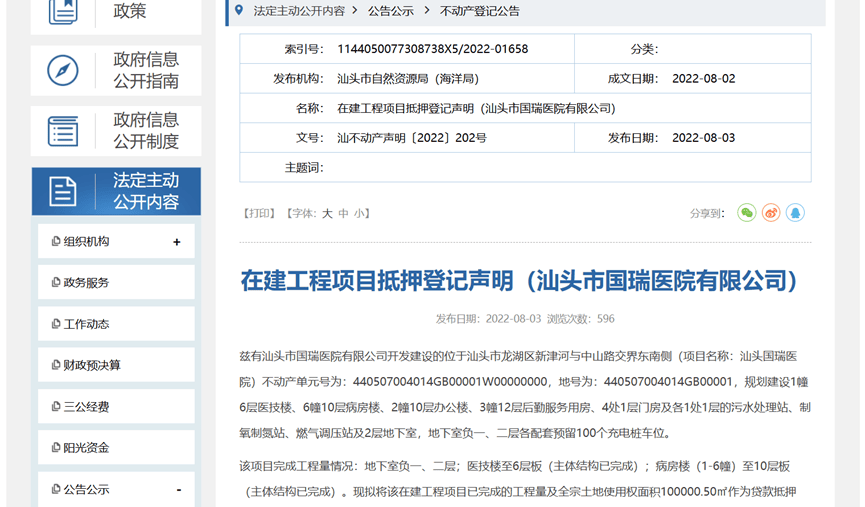The image size is (865, 507).
Task: Share the article to WeChat
Action: click(x=747, y=213)
